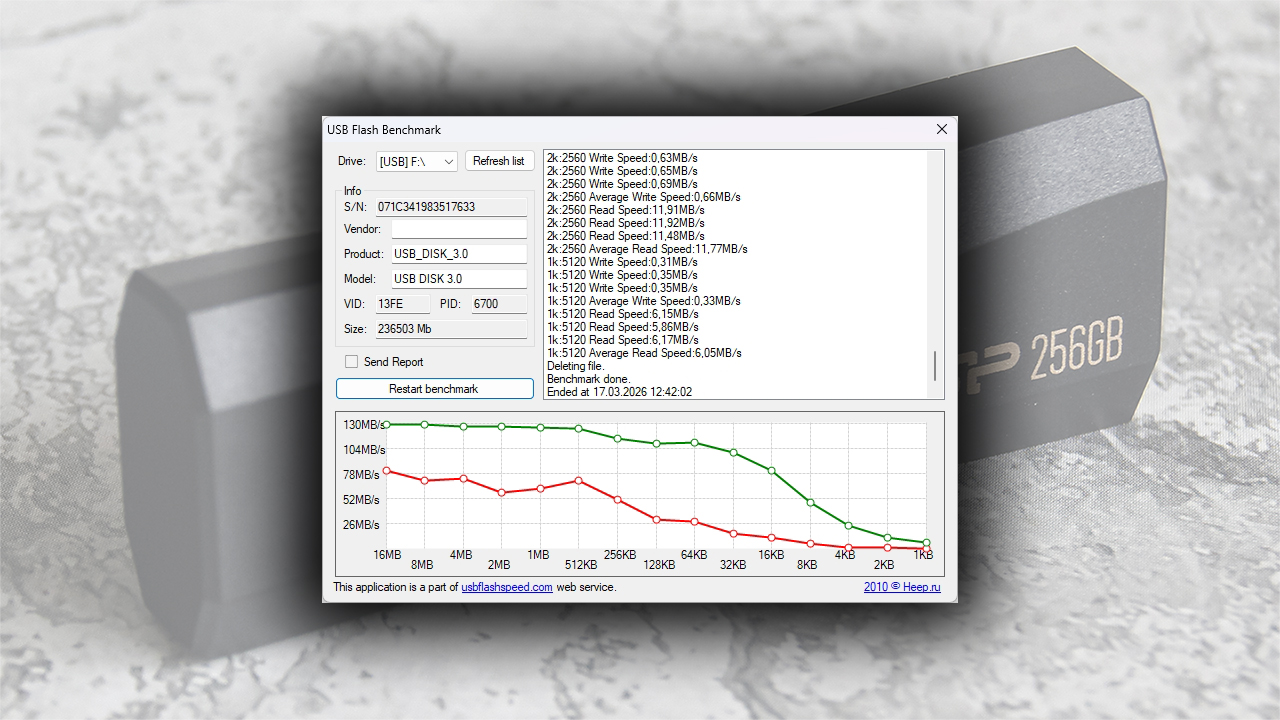Viewport: 1280px width, 720px height.
Task: Click the empty Vendor field
Action: [451, 229]
